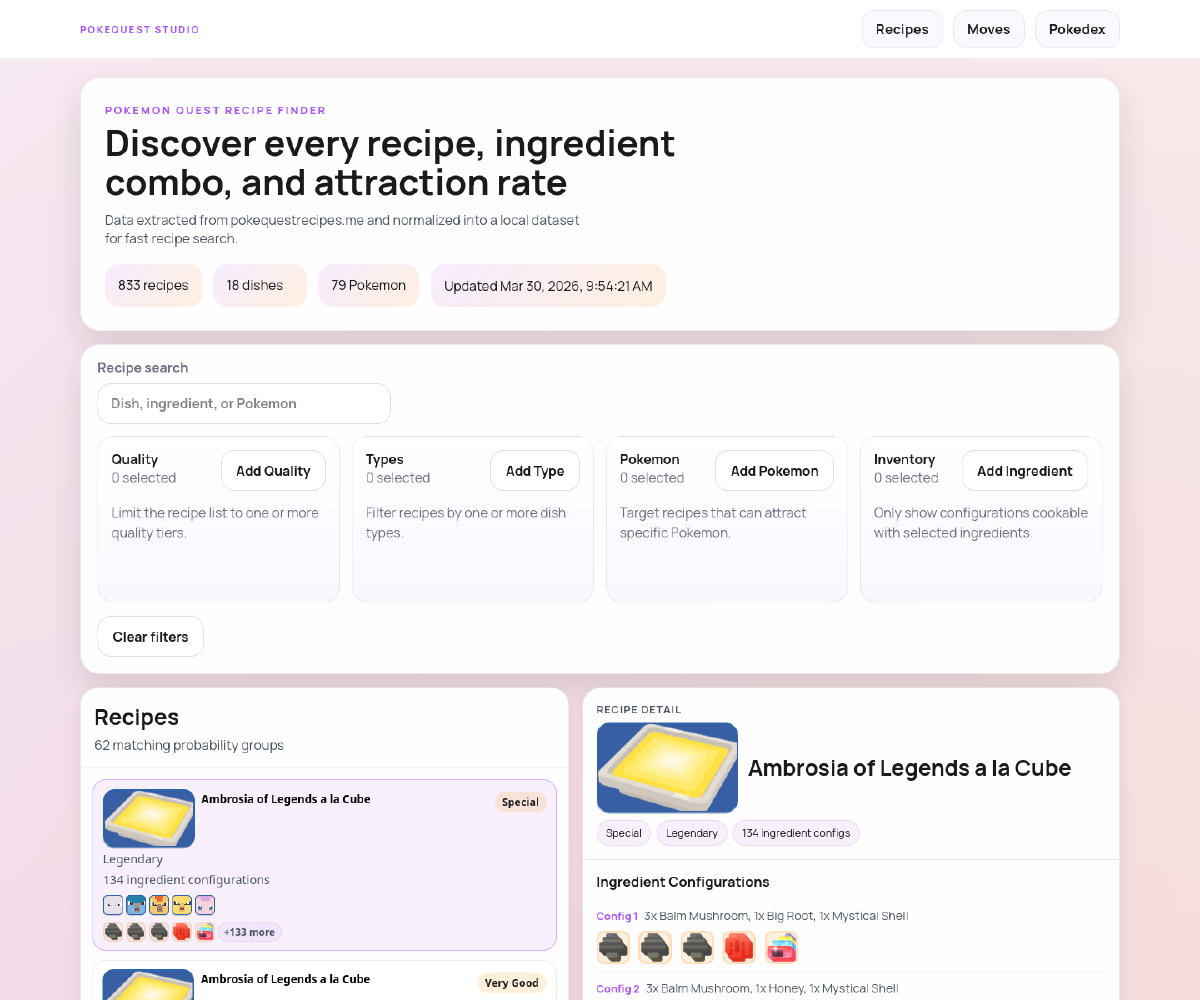
Task: Click the blue Articuno icon in recipe card
Action: (136, 905)
